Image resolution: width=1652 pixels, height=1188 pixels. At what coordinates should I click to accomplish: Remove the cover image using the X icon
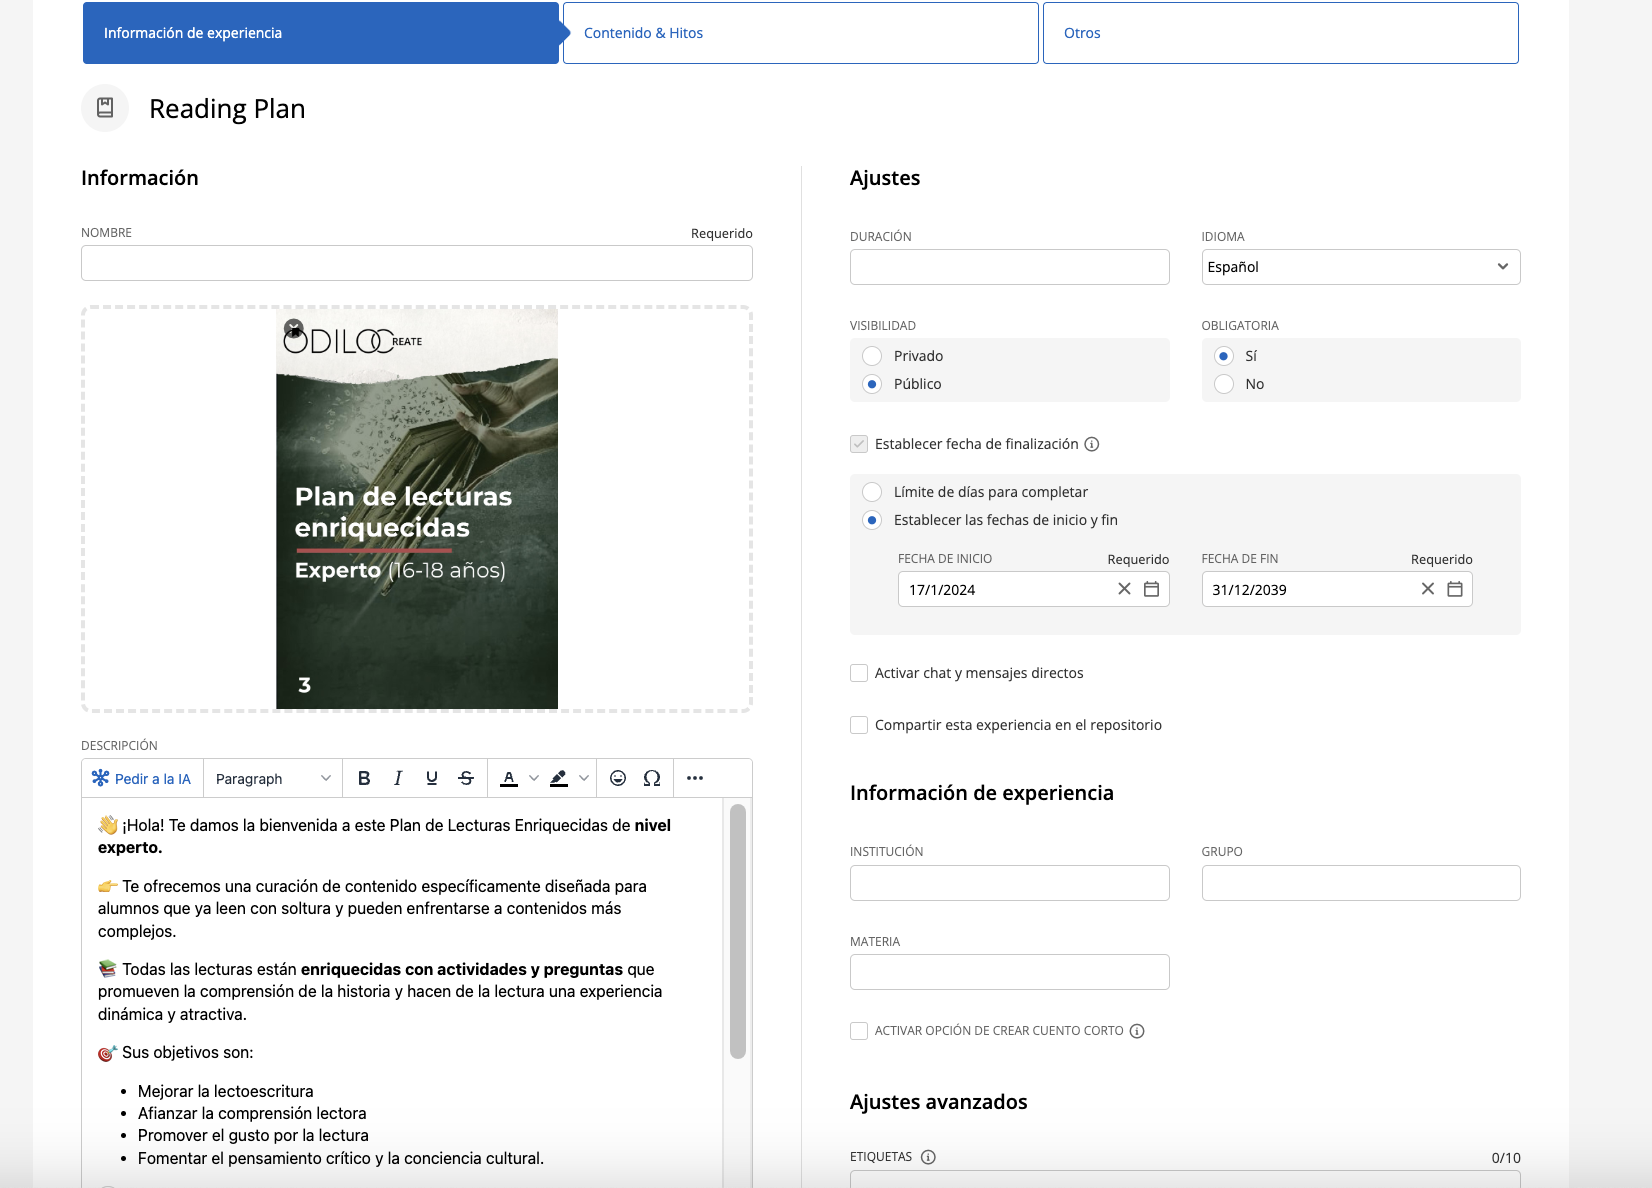click(x=293, y=327)
